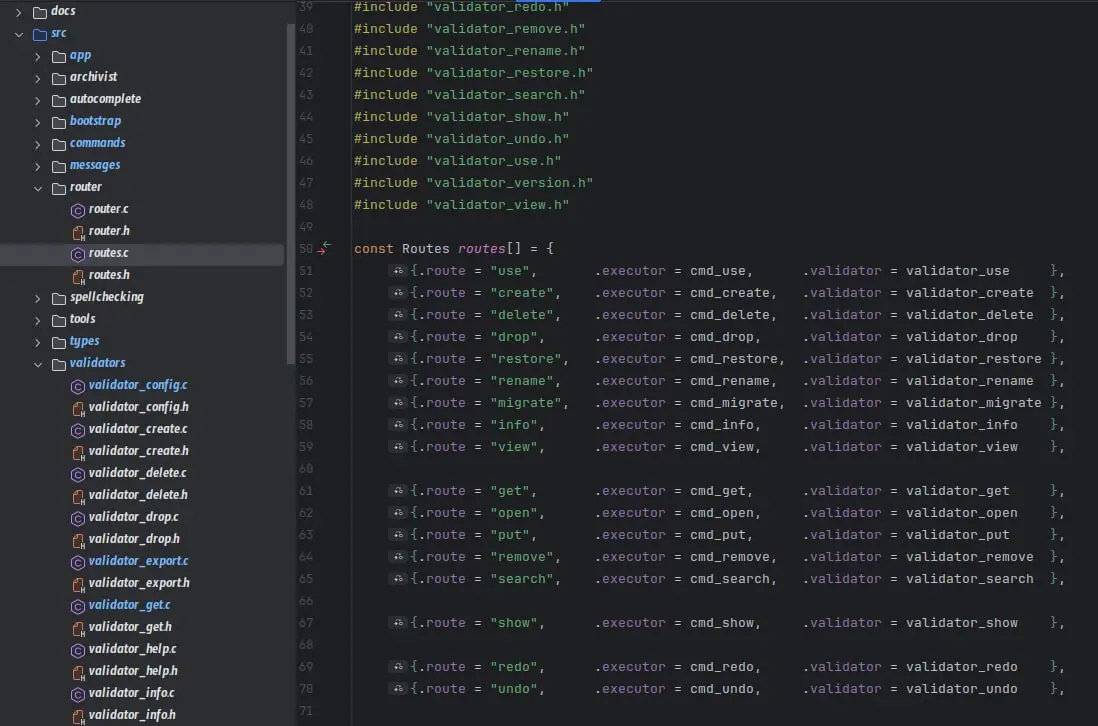Click the project tree vertical scrollbar
The width and height of the screenshot is (1098, 726).
coord(291,194)
